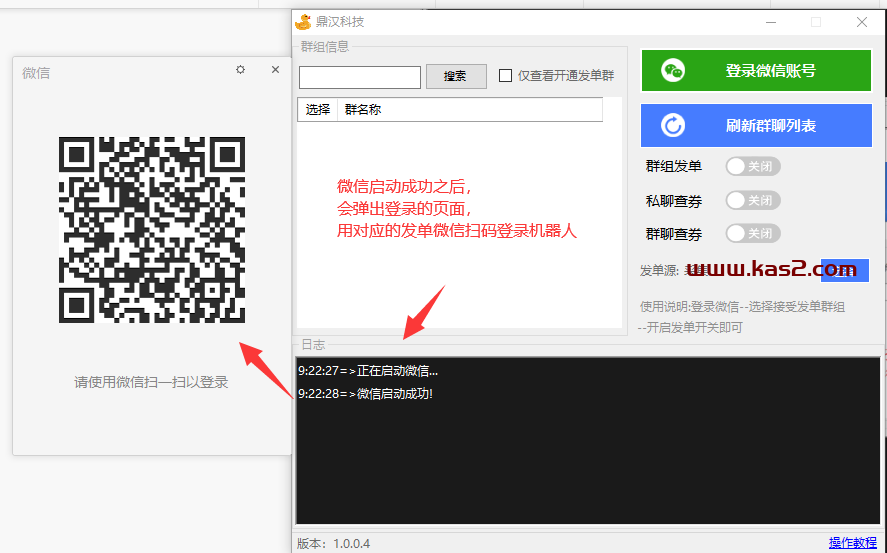Viewport: 887px width, 553px height.
Task: Click log entry 微信启动成功!
Action: click(x=365, y=394)
